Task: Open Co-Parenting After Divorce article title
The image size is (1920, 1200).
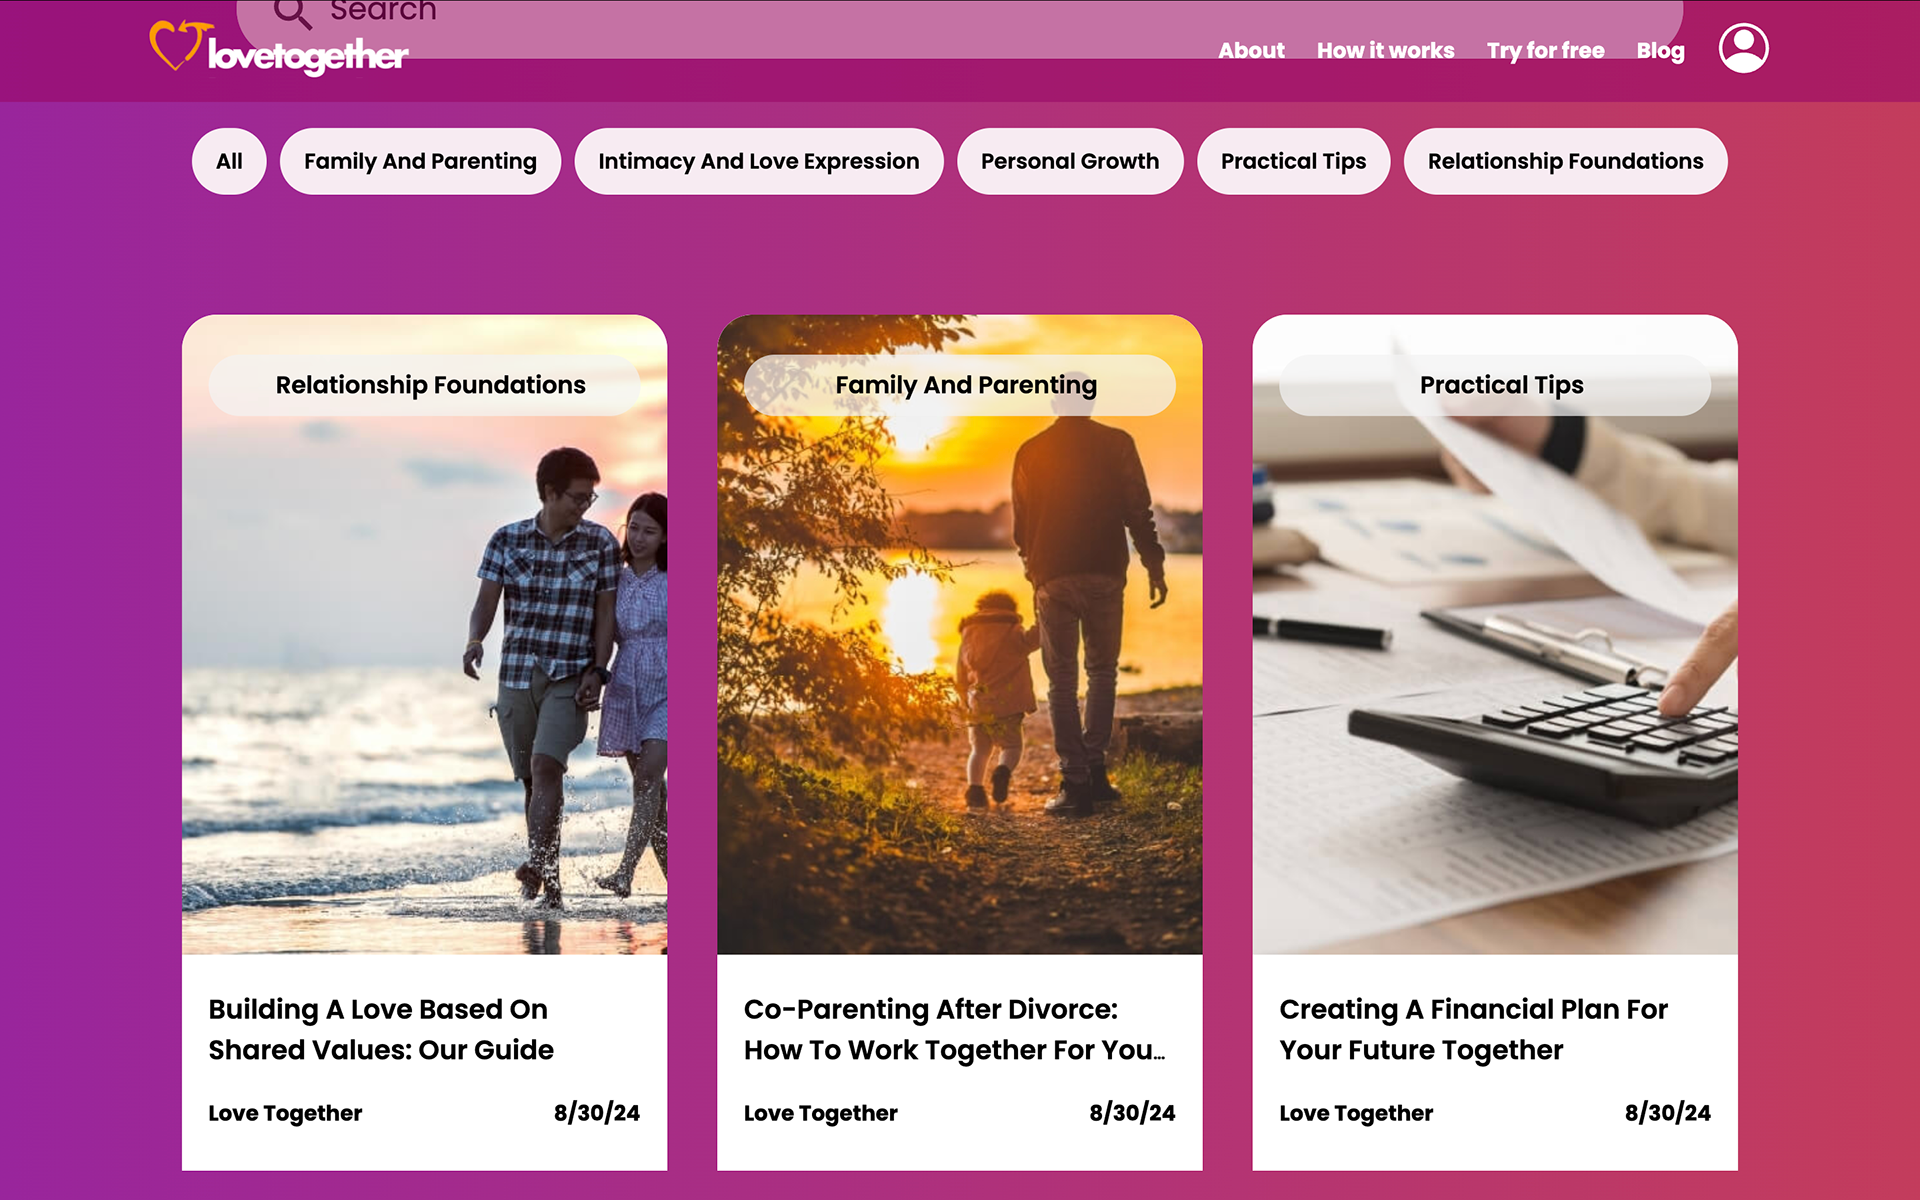Action: [x=955, y=1029]
